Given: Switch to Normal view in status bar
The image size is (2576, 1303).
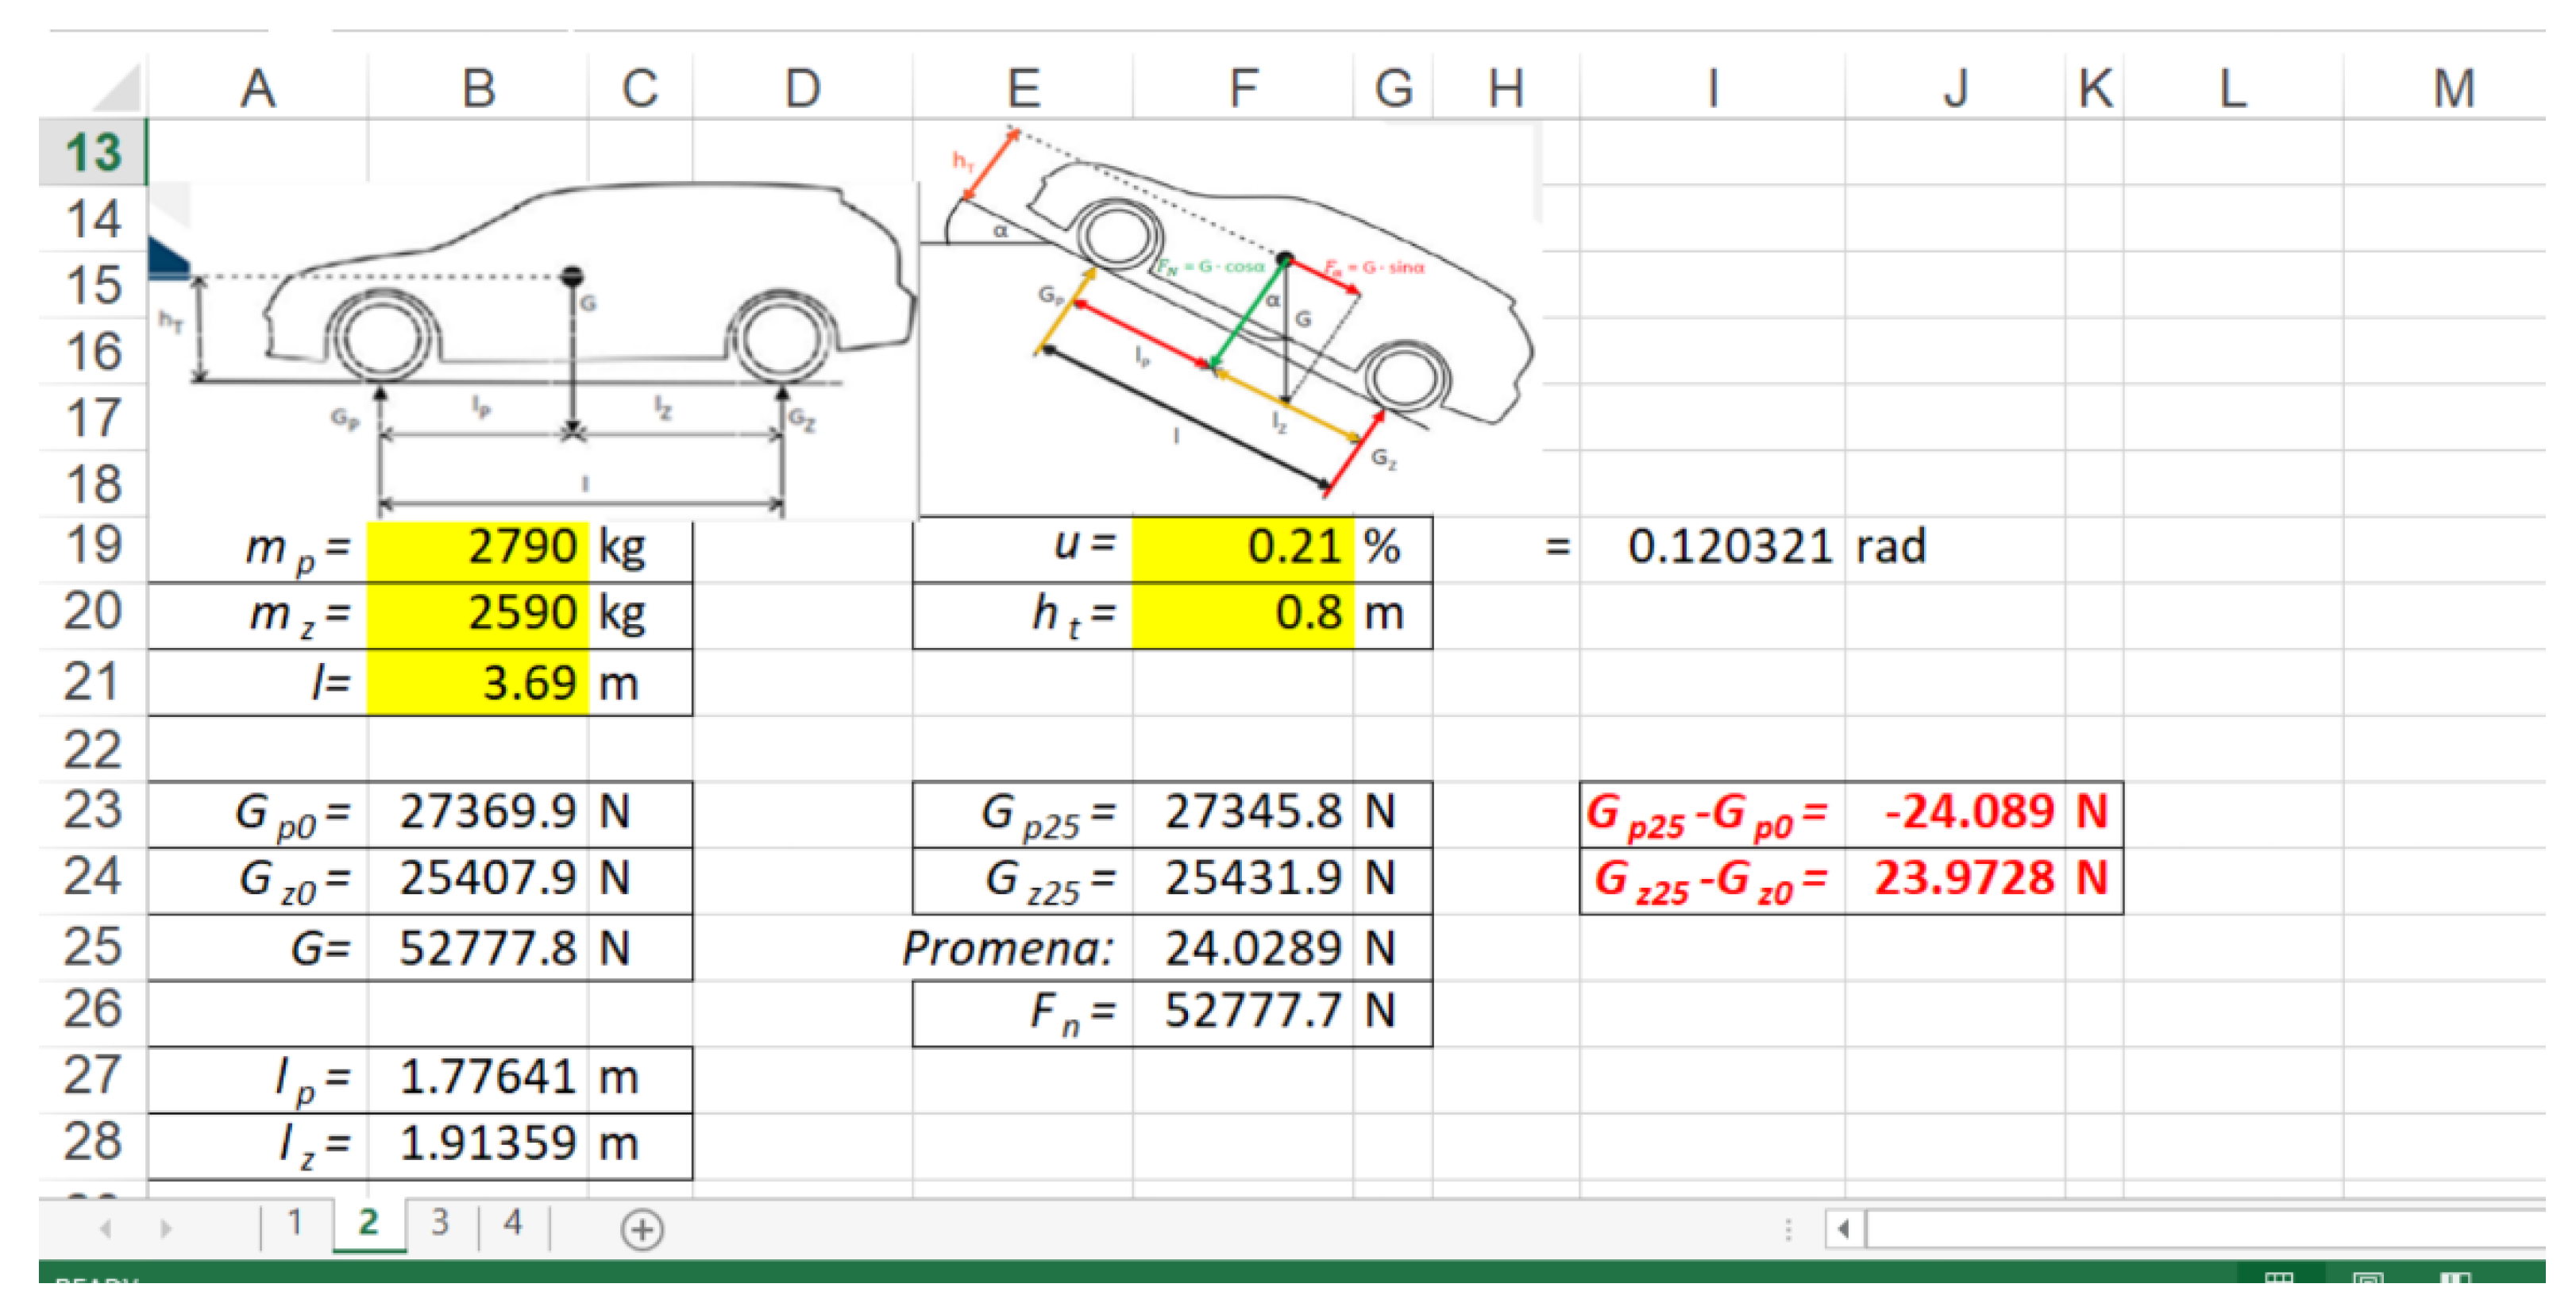Looking at the screenshot, I should pos(2278,1279).
